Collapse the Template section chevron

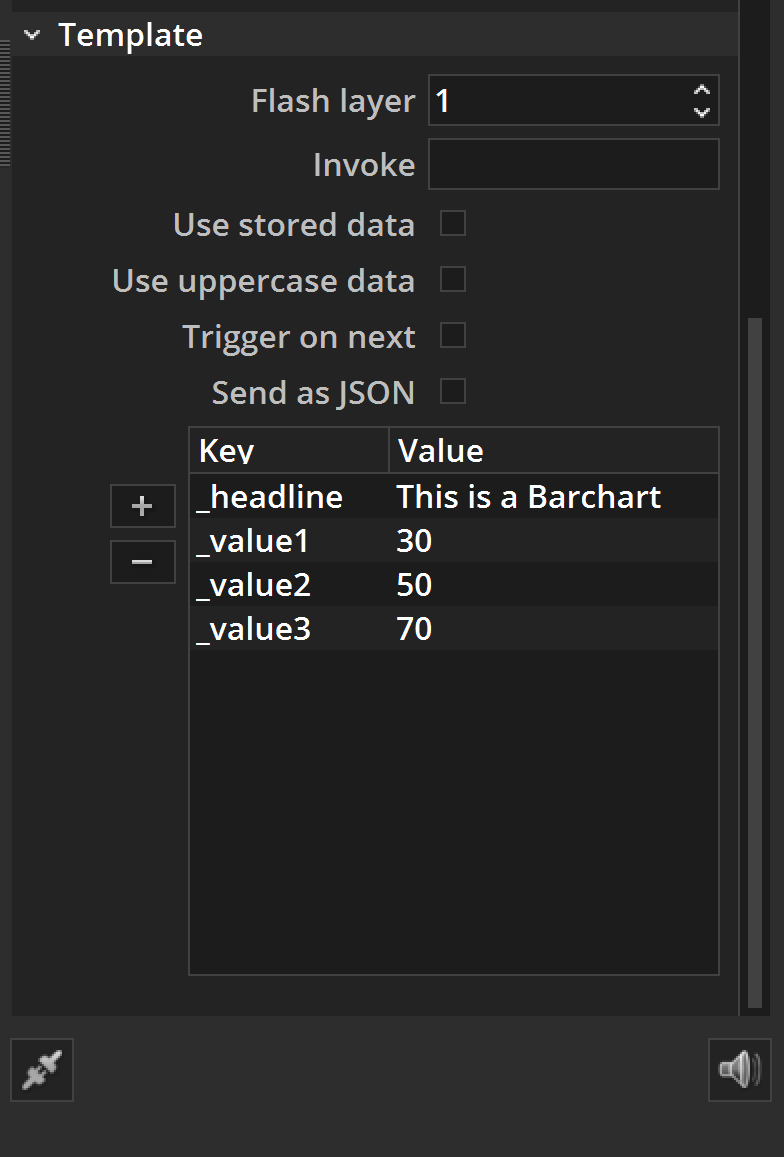(x=32, y=35)
